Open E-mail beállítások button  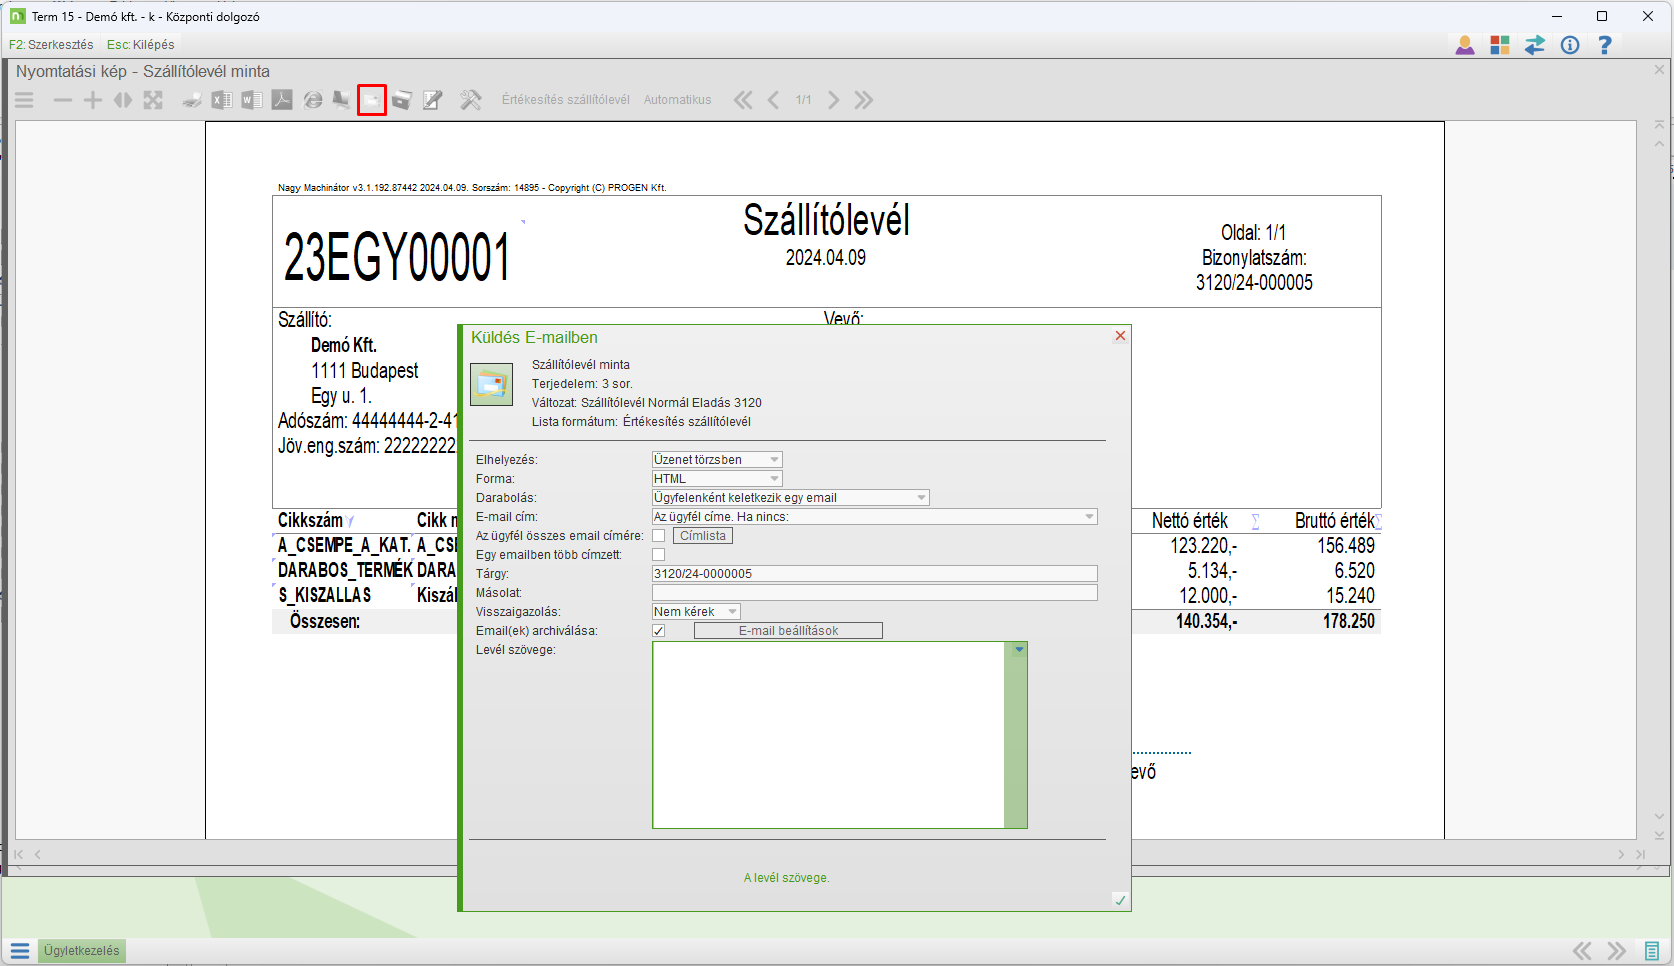click(788, 631)
